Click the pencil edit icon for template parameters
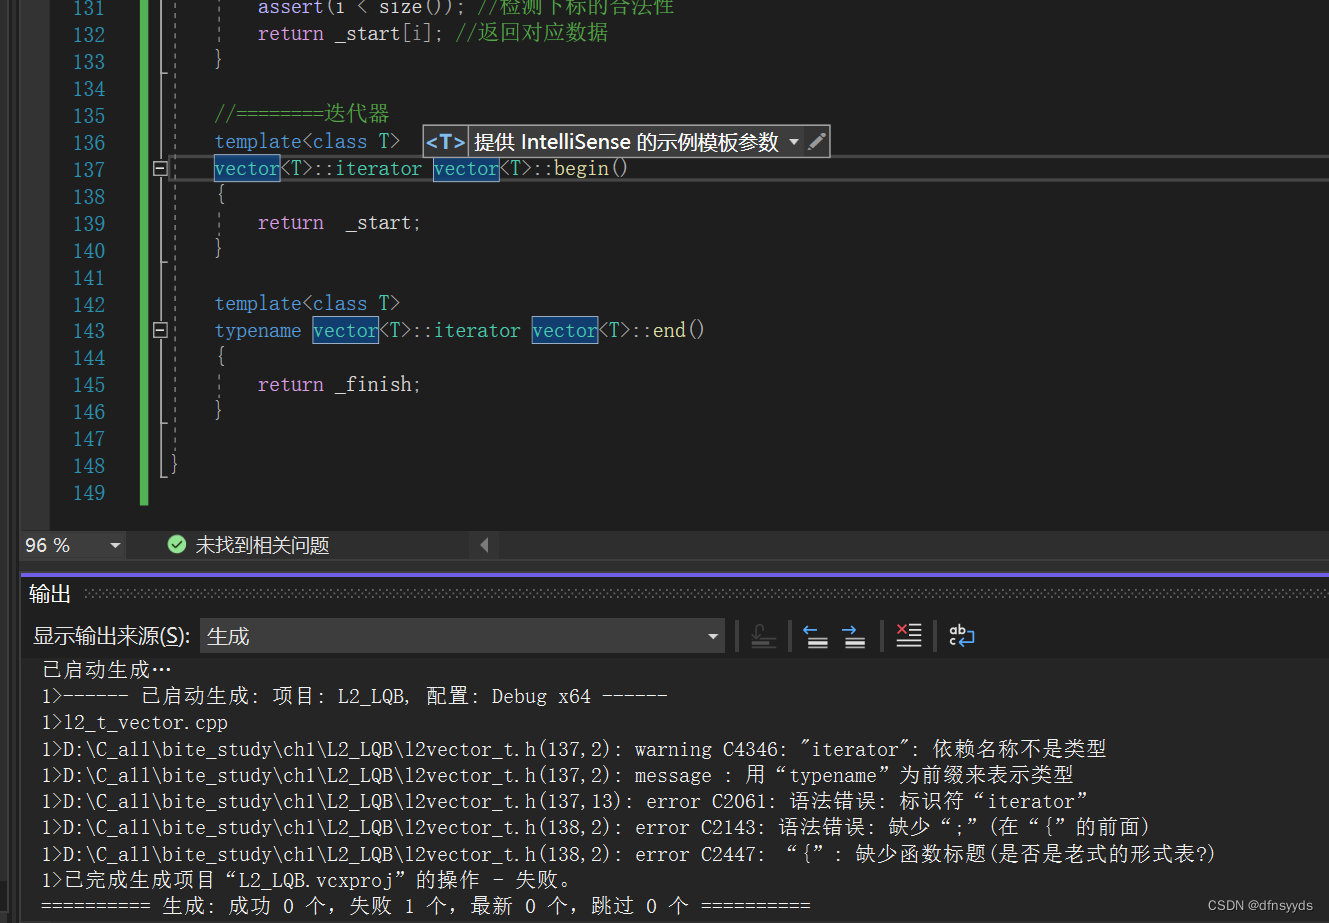This screenshot has width=1329, height=923. click(x=817, y=142)
